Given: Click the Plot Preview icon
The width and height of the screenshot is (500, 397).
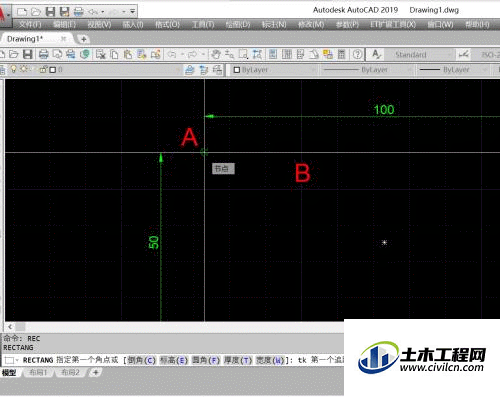Looking at the screenshot, I should coord(57,54).
